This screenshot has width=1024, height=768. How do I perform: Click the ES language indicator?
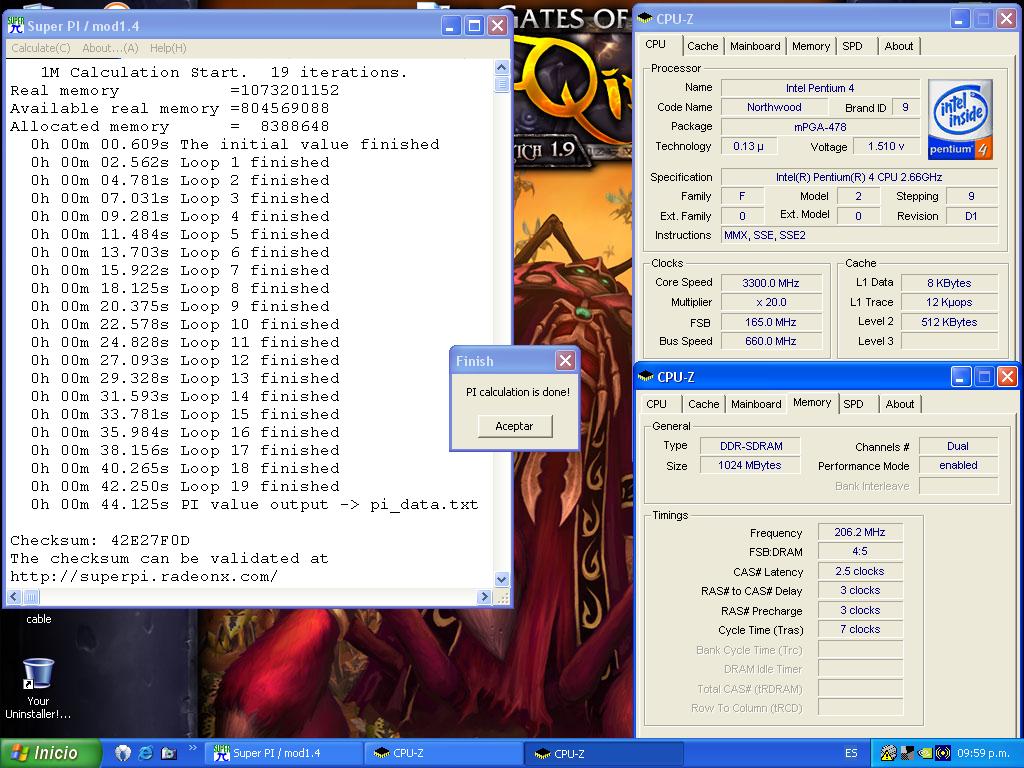[x=851, y=753]
